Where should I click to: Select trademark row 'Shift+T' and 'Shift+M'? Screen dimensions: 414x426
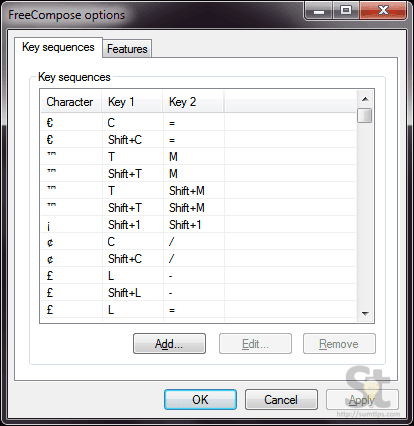point(199,208)
